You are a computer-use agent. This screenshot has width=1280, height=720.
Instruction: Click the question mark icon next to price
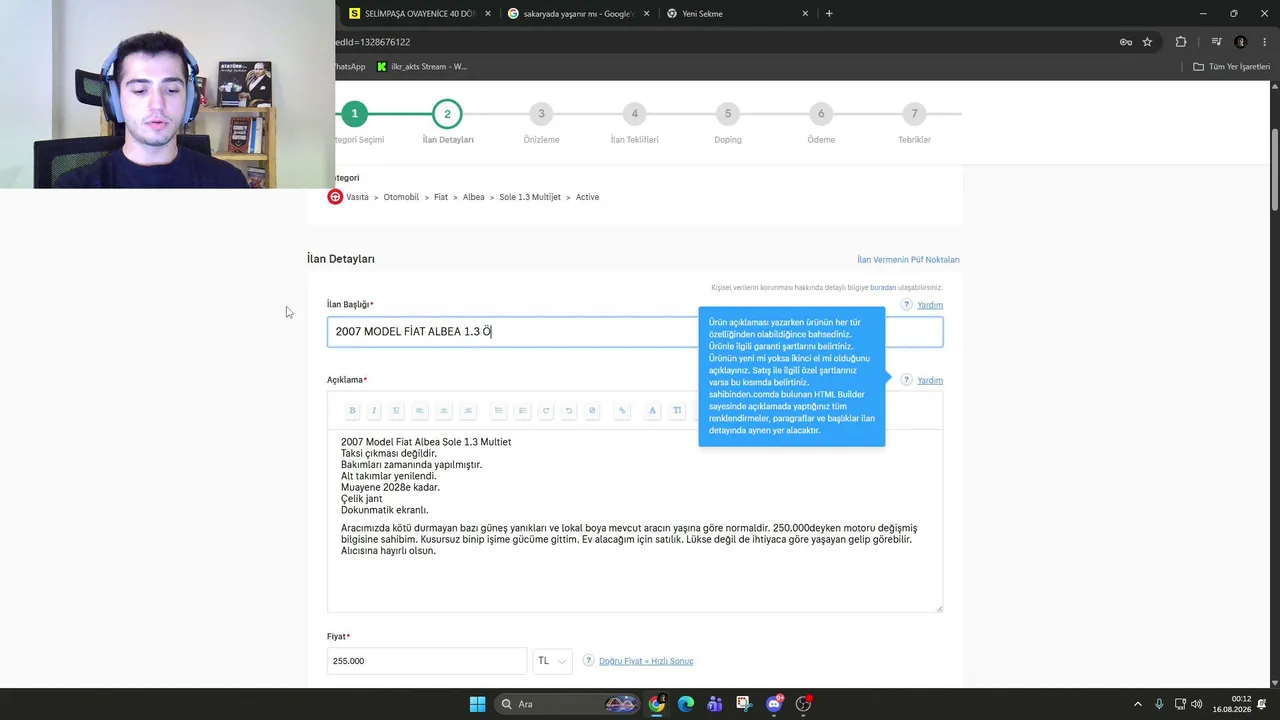coord(589,661)
